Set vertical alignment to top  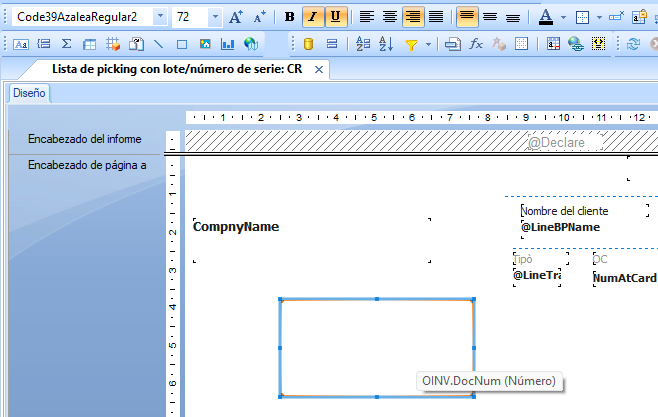tap(467, 17)
